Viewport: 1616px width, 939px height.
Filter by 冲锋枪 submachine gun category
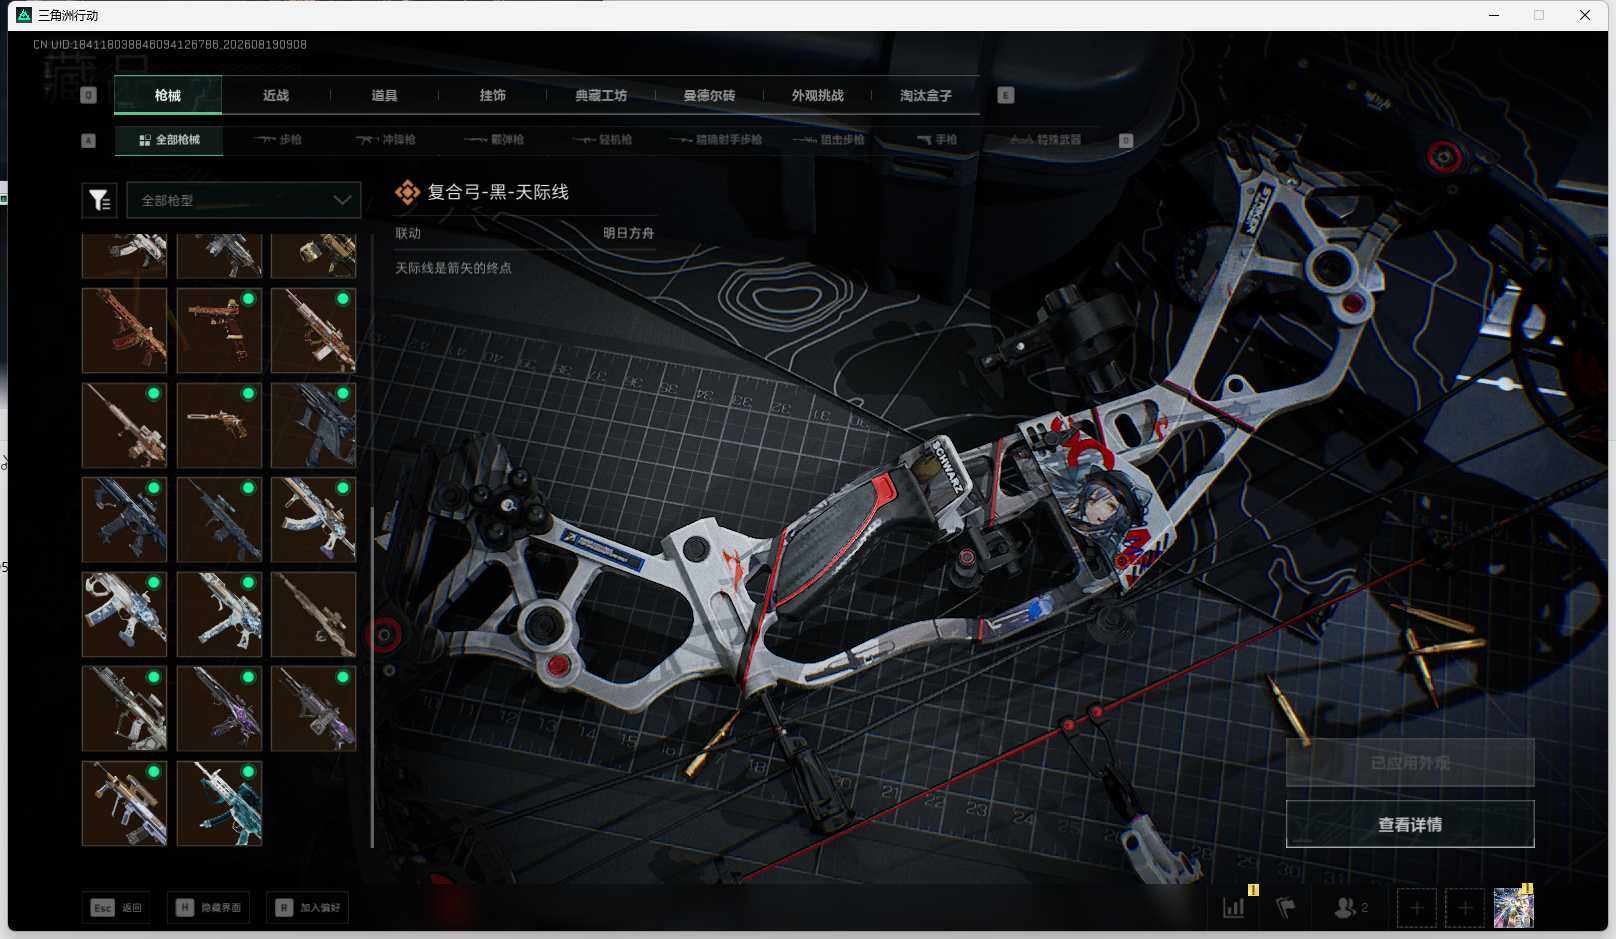386,140
